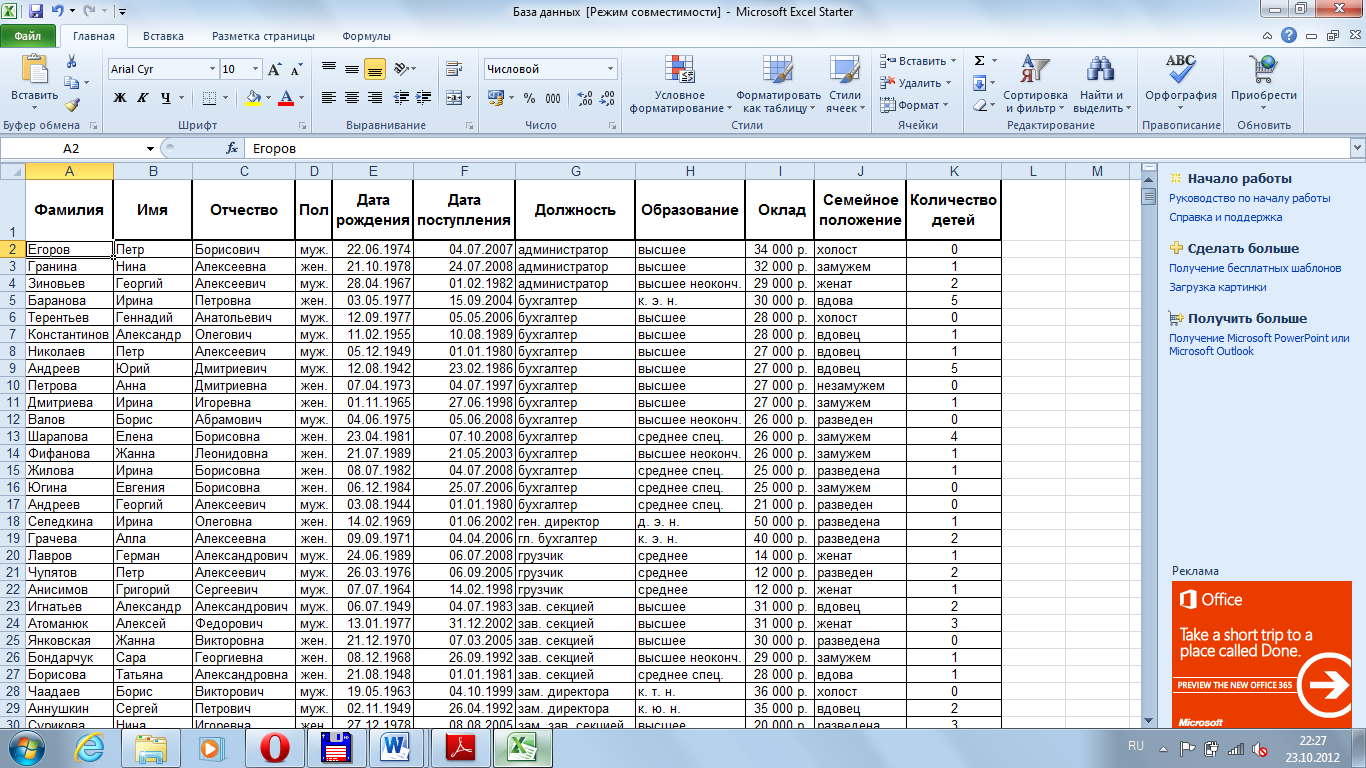Select the Главная tab

tap(94, 36)
